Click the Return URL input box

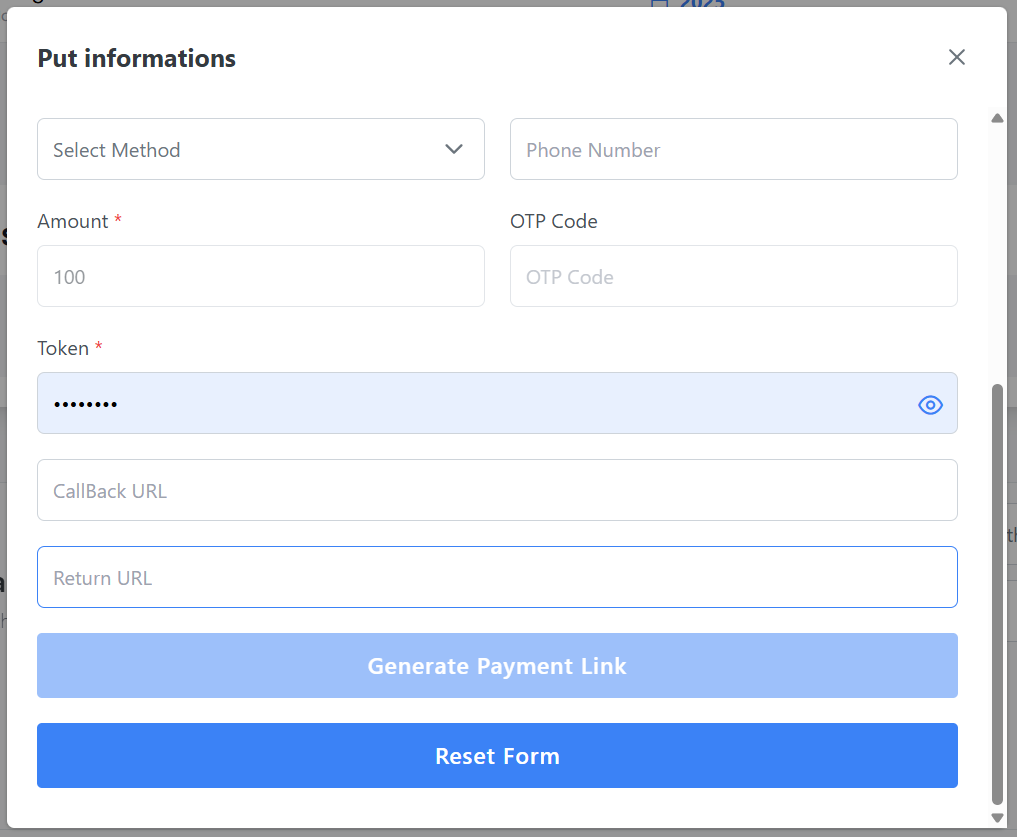pyautogui.click(x=497, y=577)
